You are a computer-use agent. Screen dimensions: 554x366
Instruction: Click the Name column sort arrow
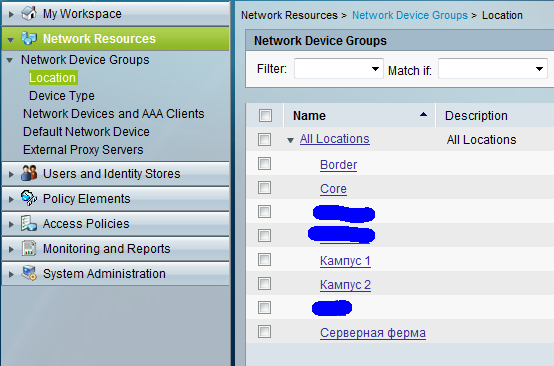coord(423,114)
